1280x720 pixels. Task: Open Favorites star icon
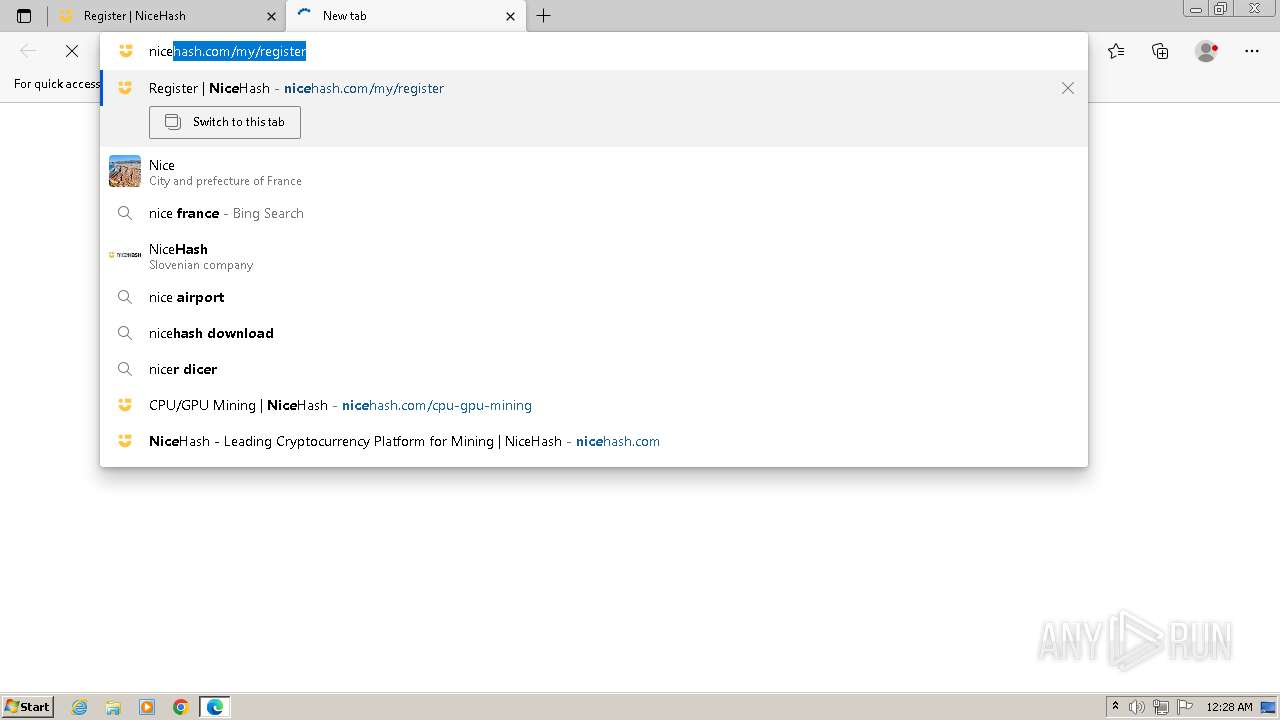coord(1116,51)
